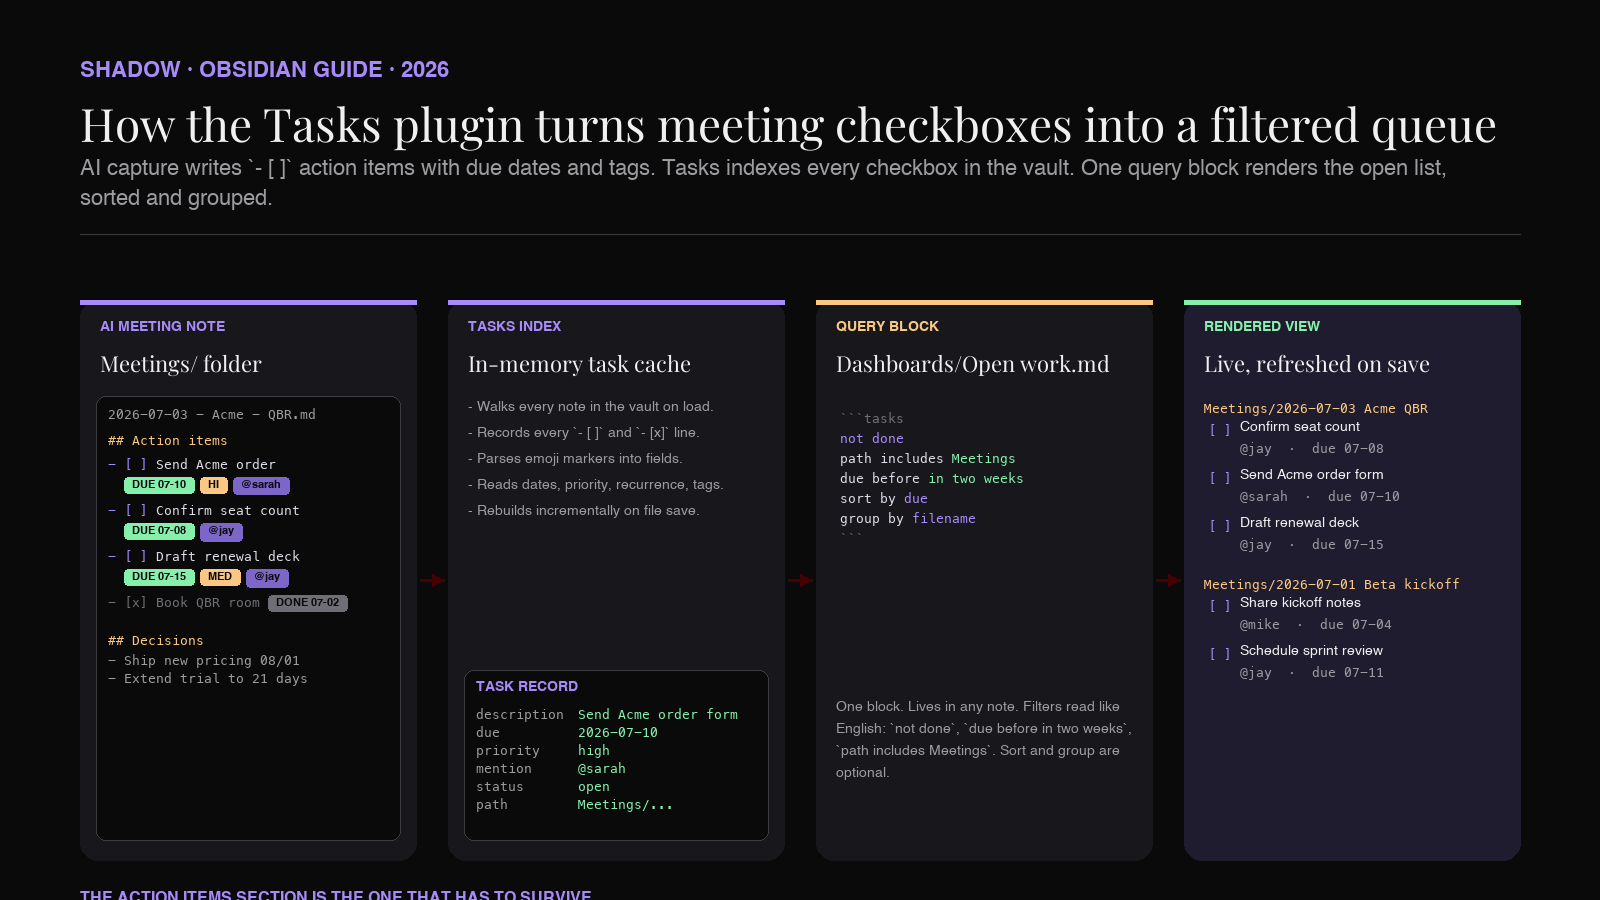
Task: Click the 'DUE 07-10' tag
Action: [x=159, y=485]
